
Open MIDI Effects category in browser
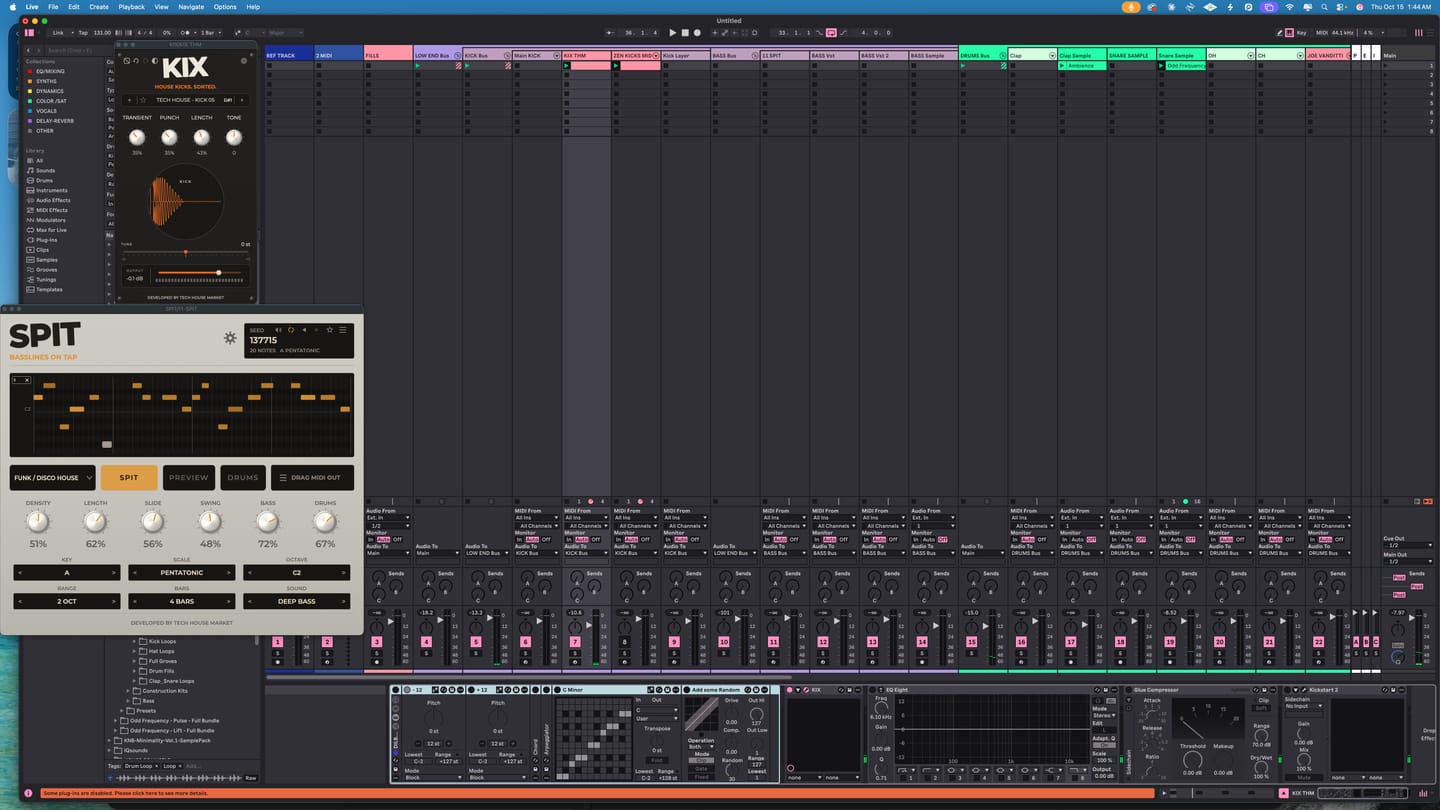52,210
